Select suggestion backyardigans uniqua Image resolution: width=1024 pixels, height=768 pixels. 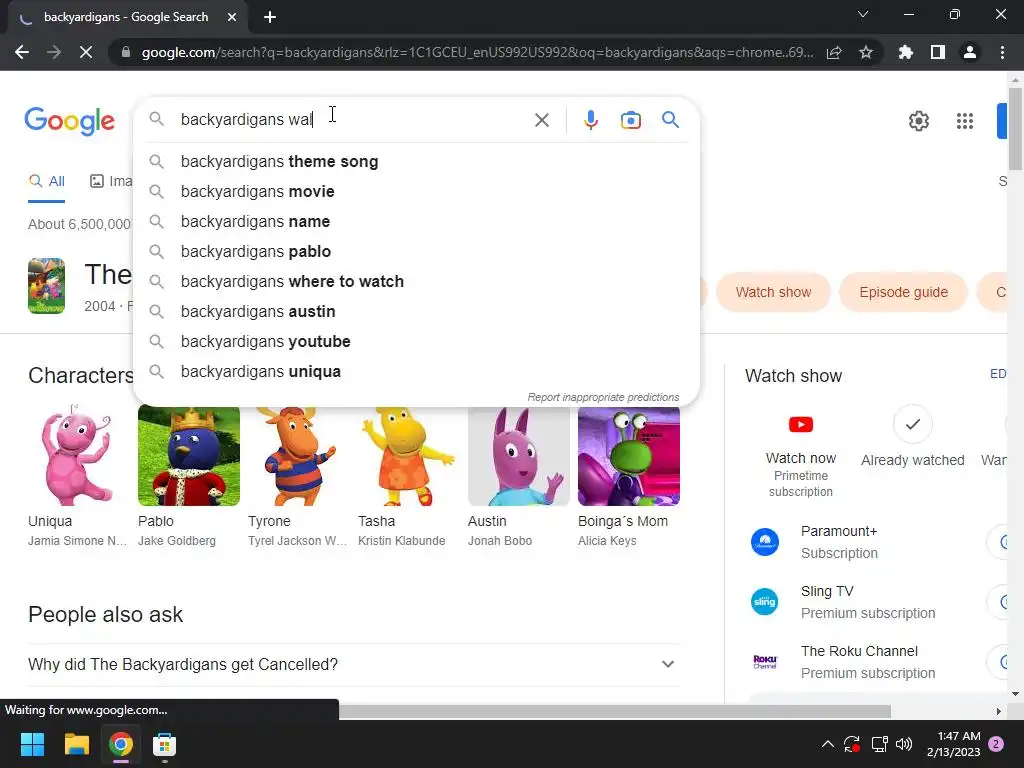(416, 372)
